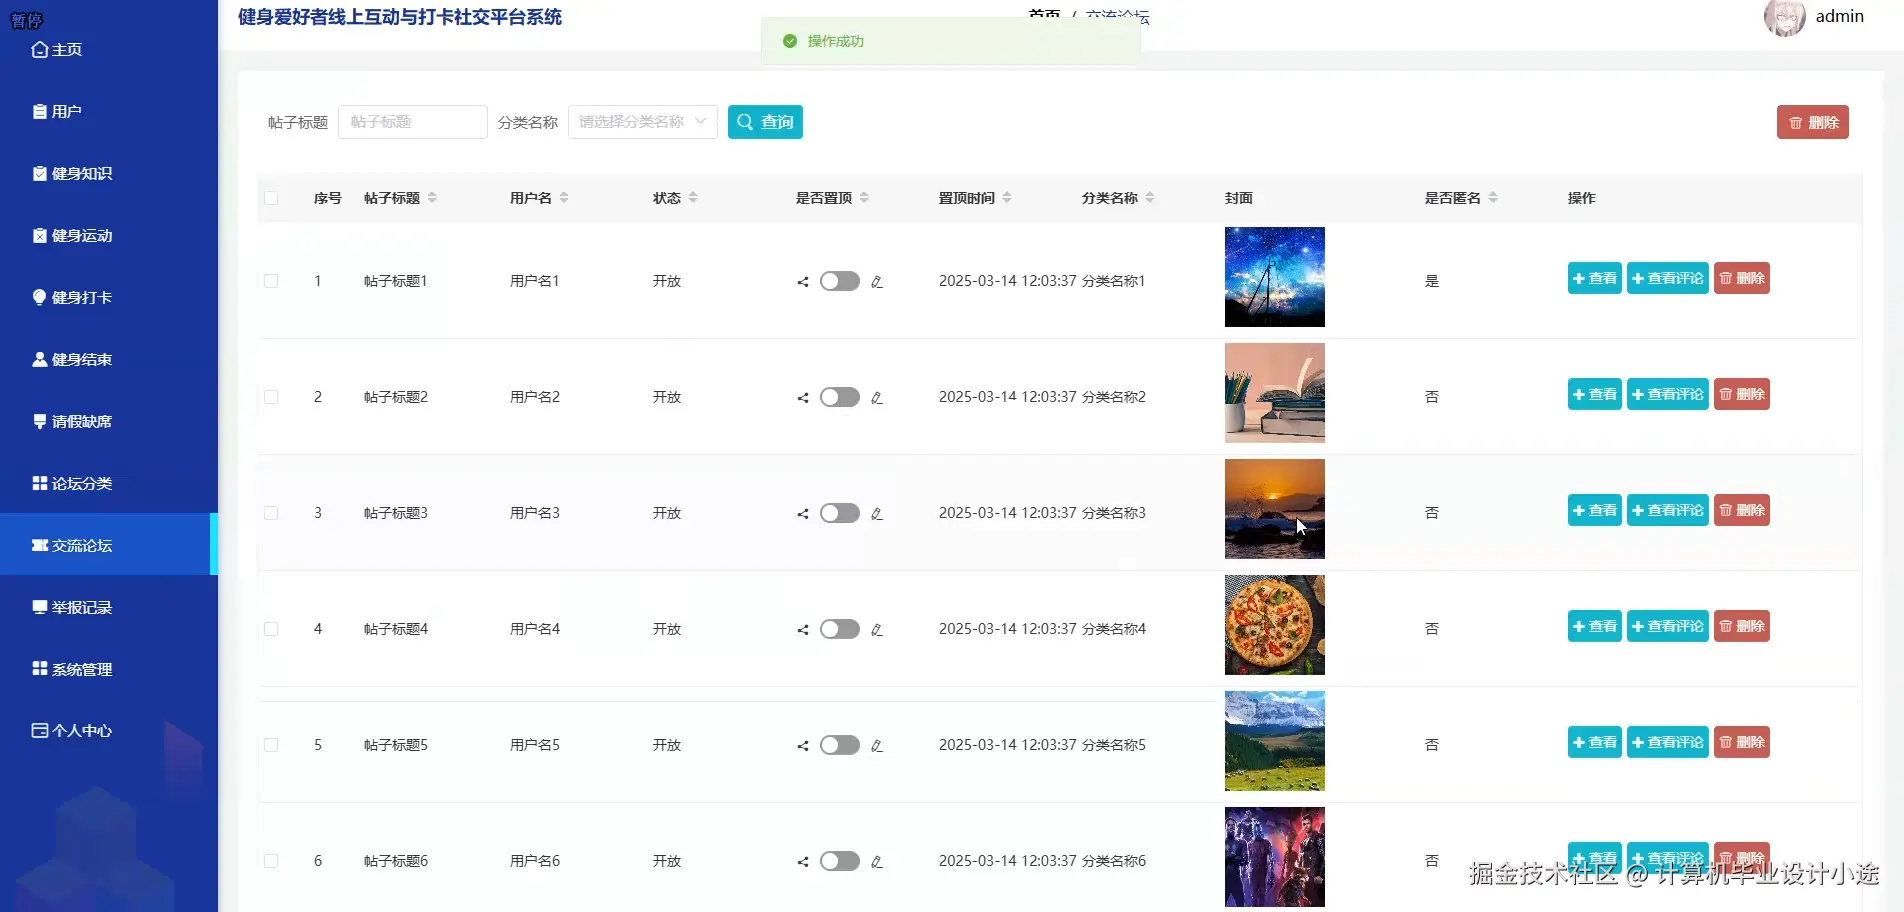Open 健身结束 in the sidebar
Screen dimensions: 1904x912
click(109, 360)
